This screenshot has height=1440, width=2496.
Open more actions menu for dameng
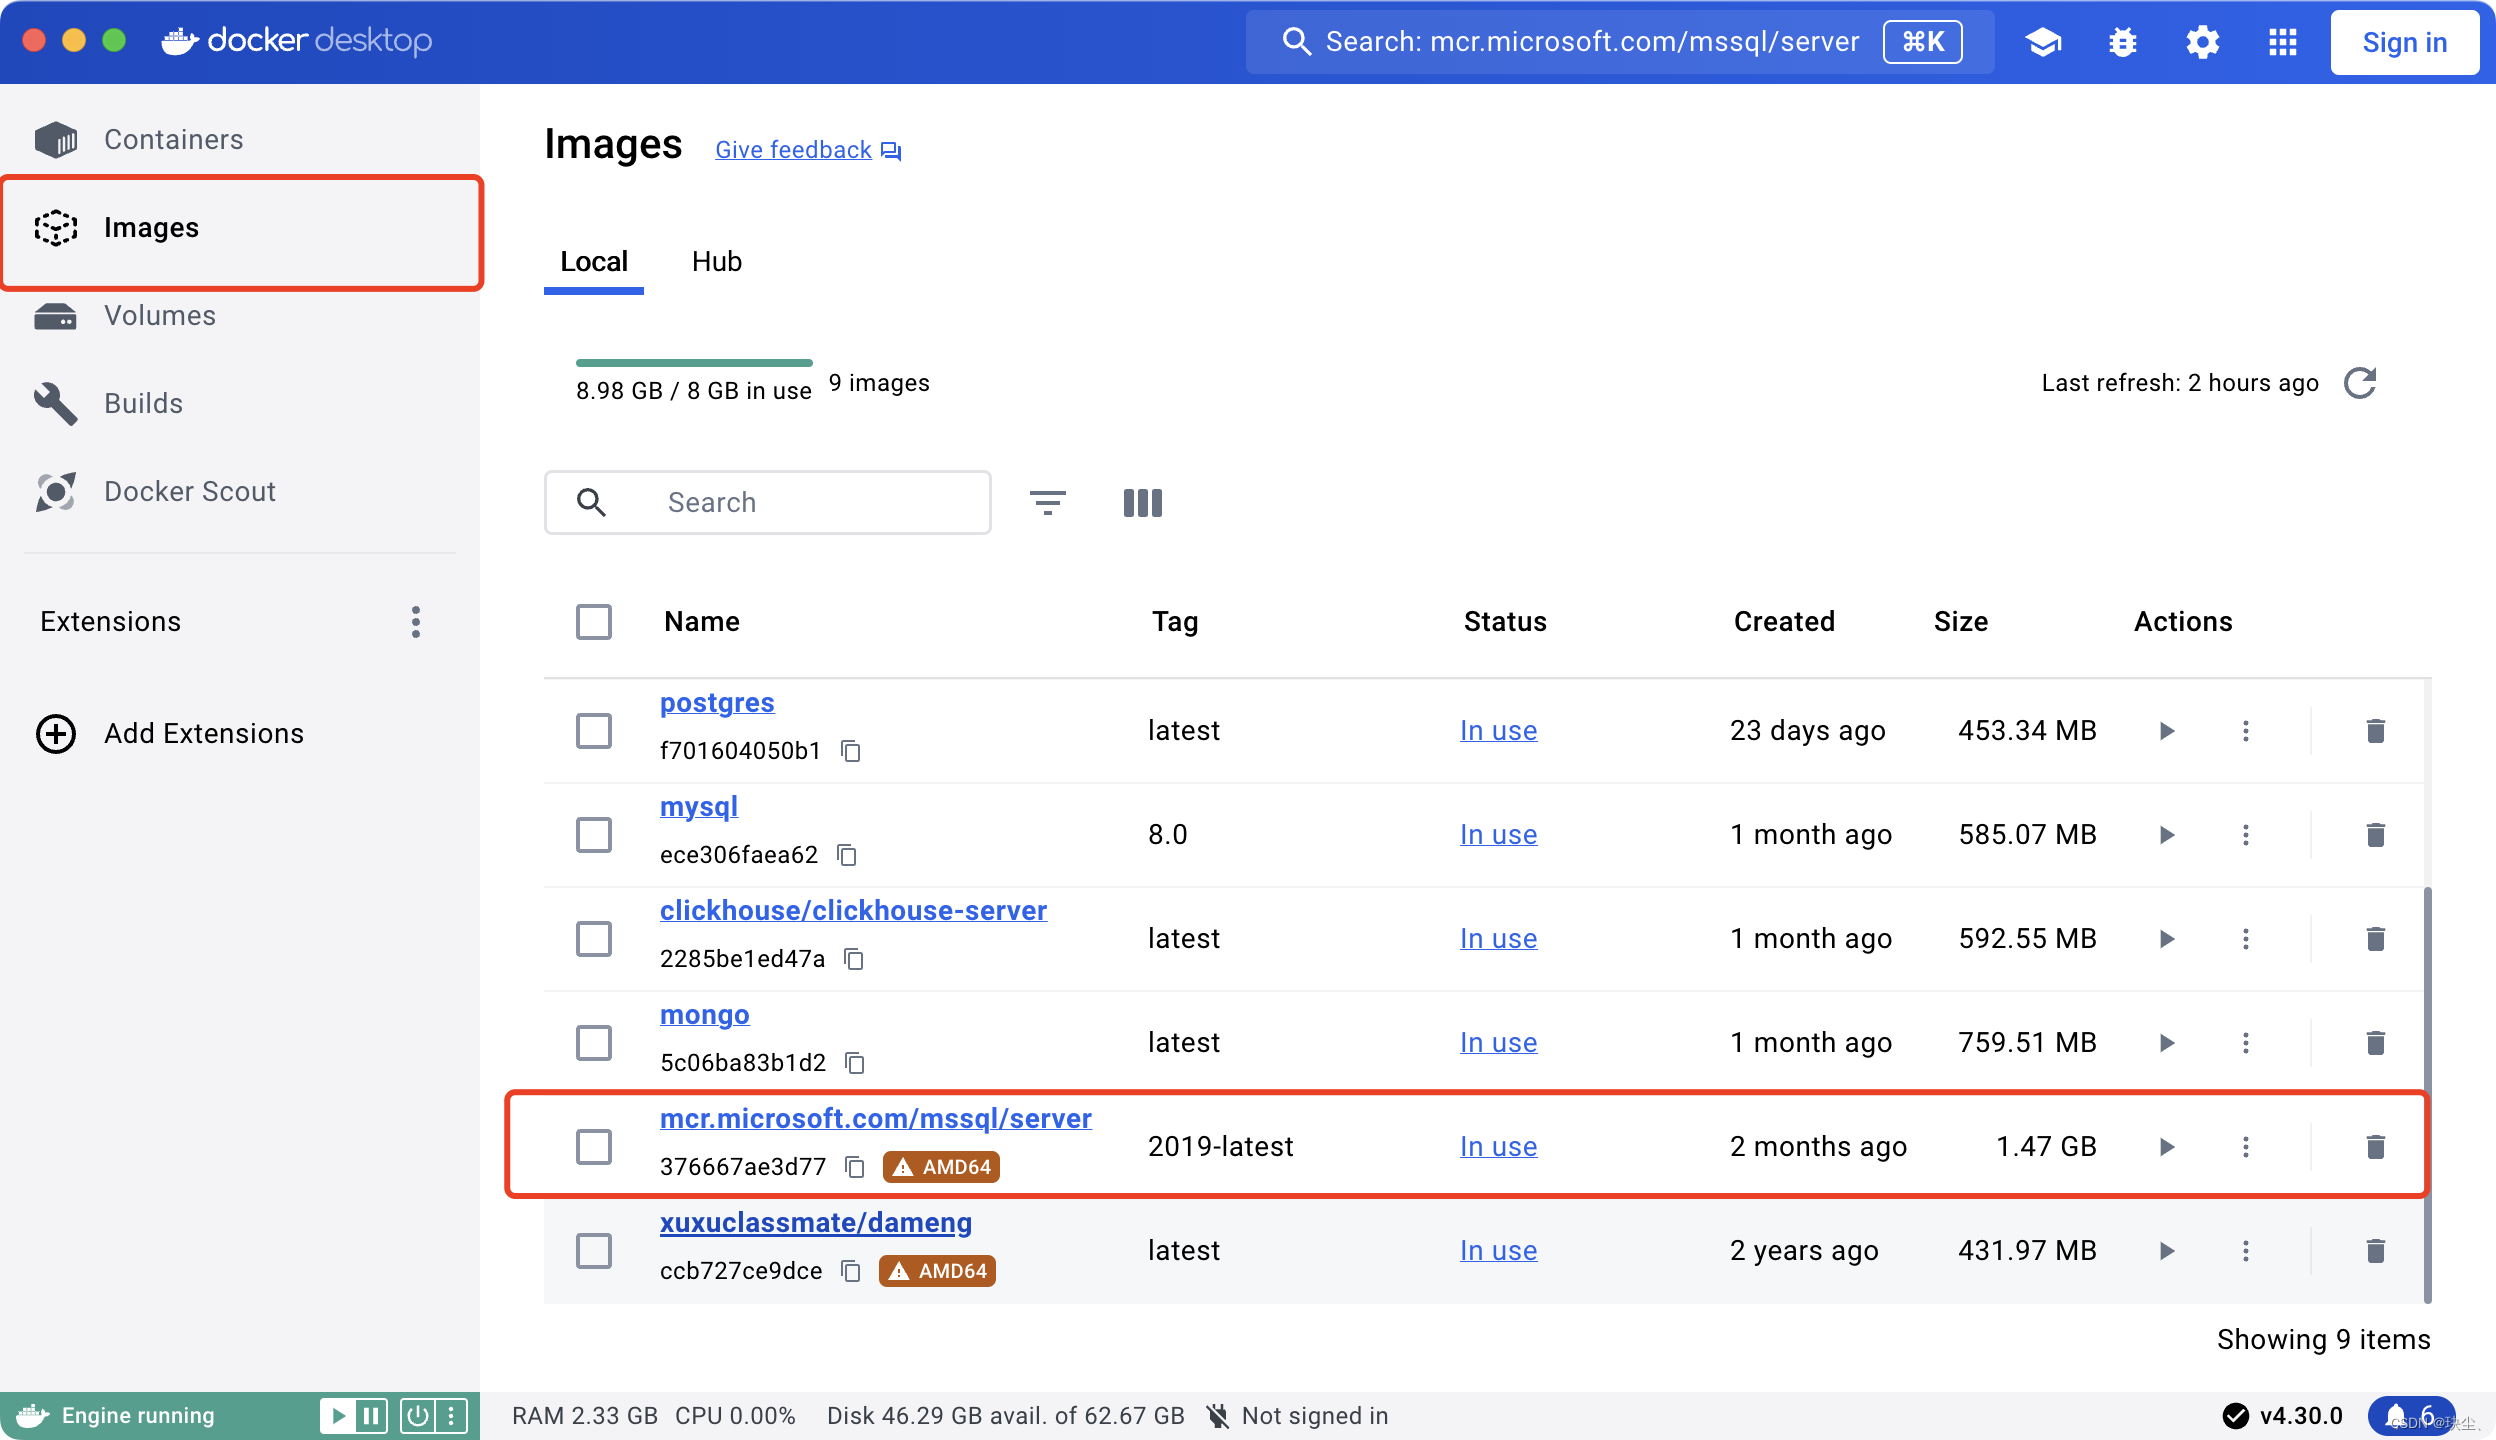[2246, 1251]
